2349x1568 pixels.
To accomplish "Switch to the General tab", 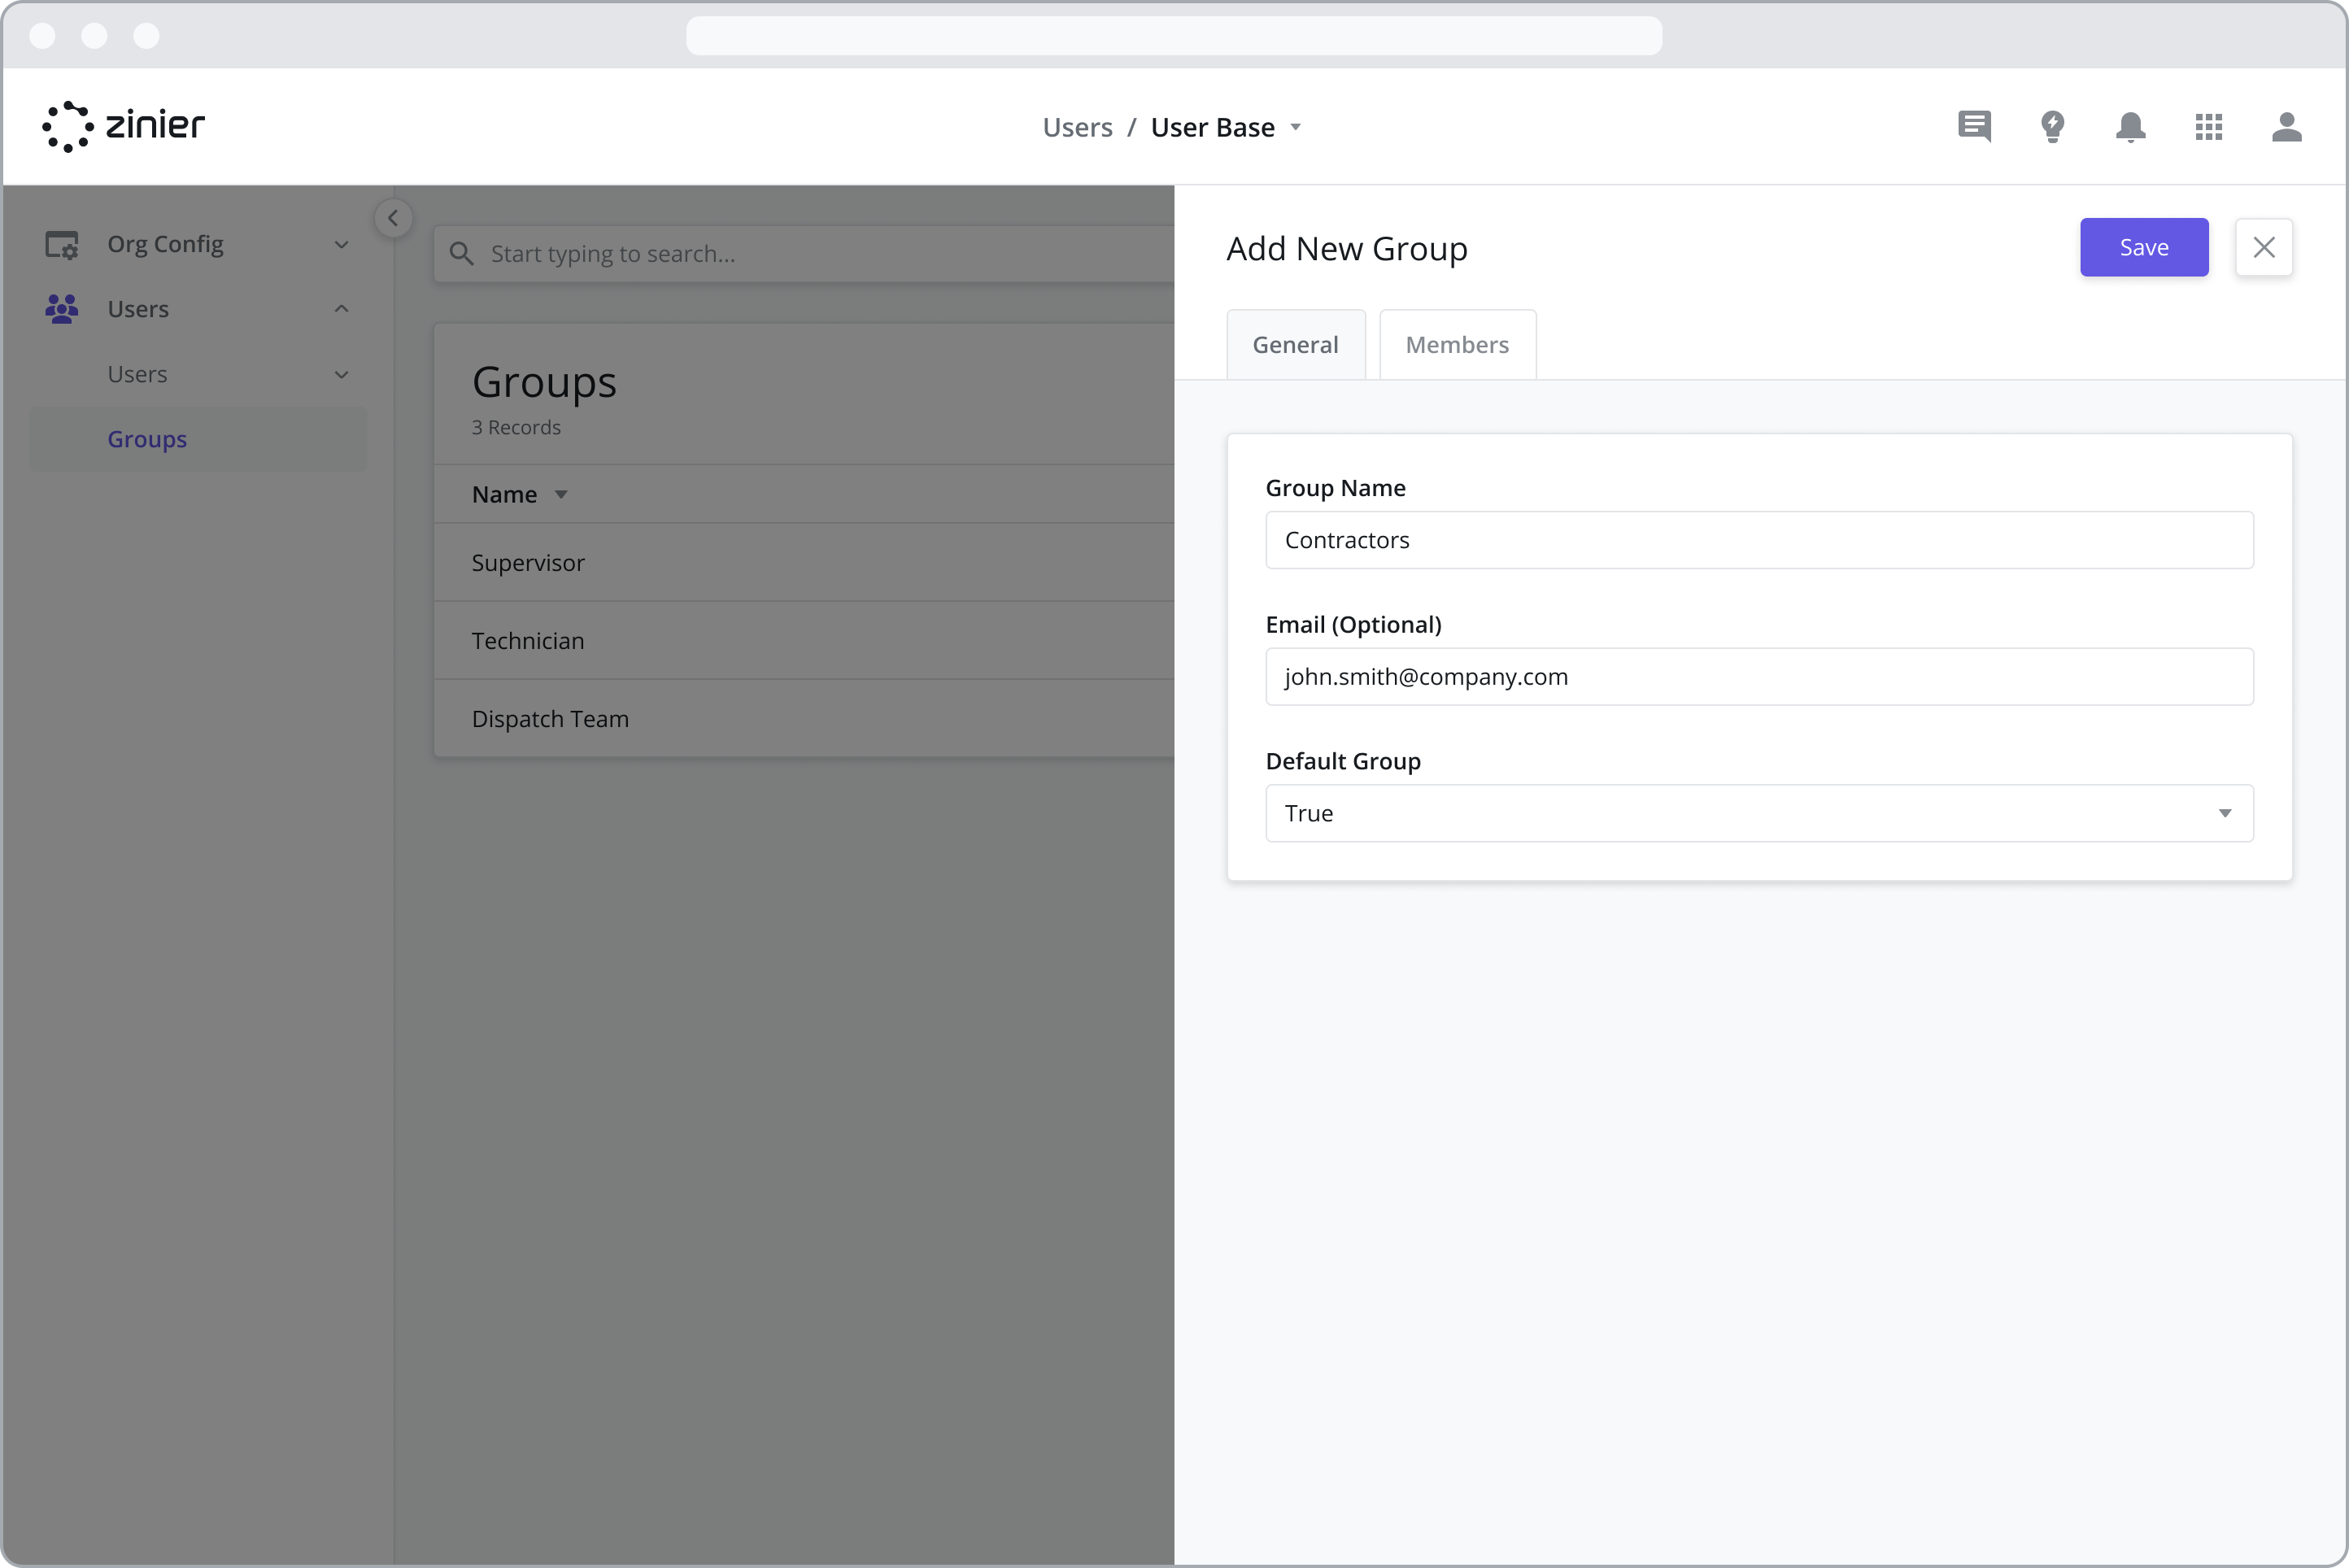I will click(x=1295, y=344).
